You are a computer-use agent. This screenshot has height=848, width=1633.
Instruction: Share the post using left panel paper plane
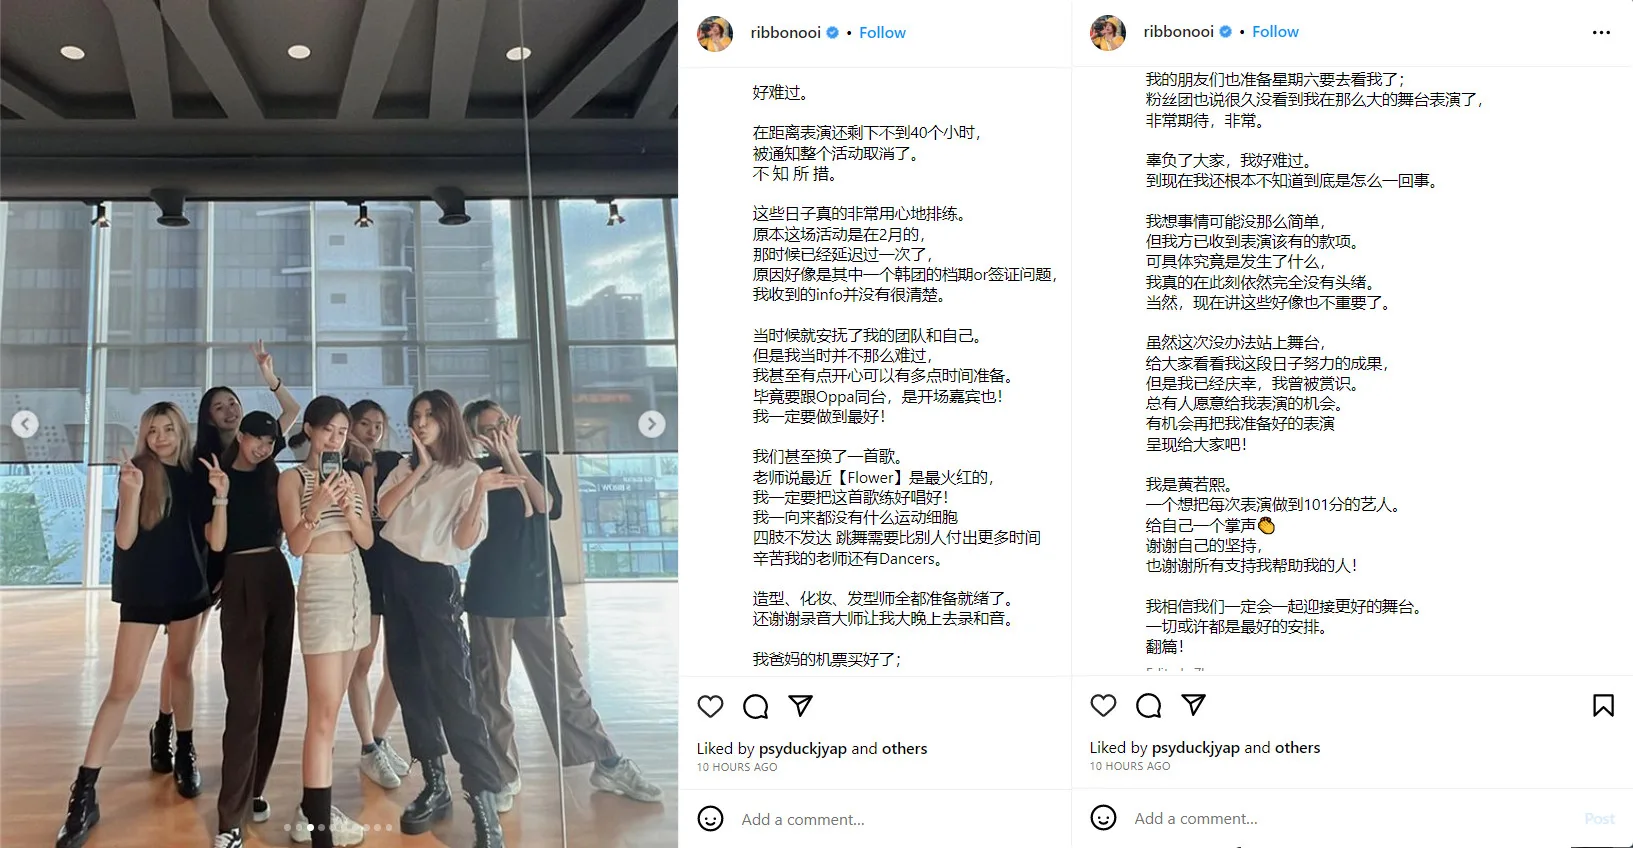pos(800,705)
